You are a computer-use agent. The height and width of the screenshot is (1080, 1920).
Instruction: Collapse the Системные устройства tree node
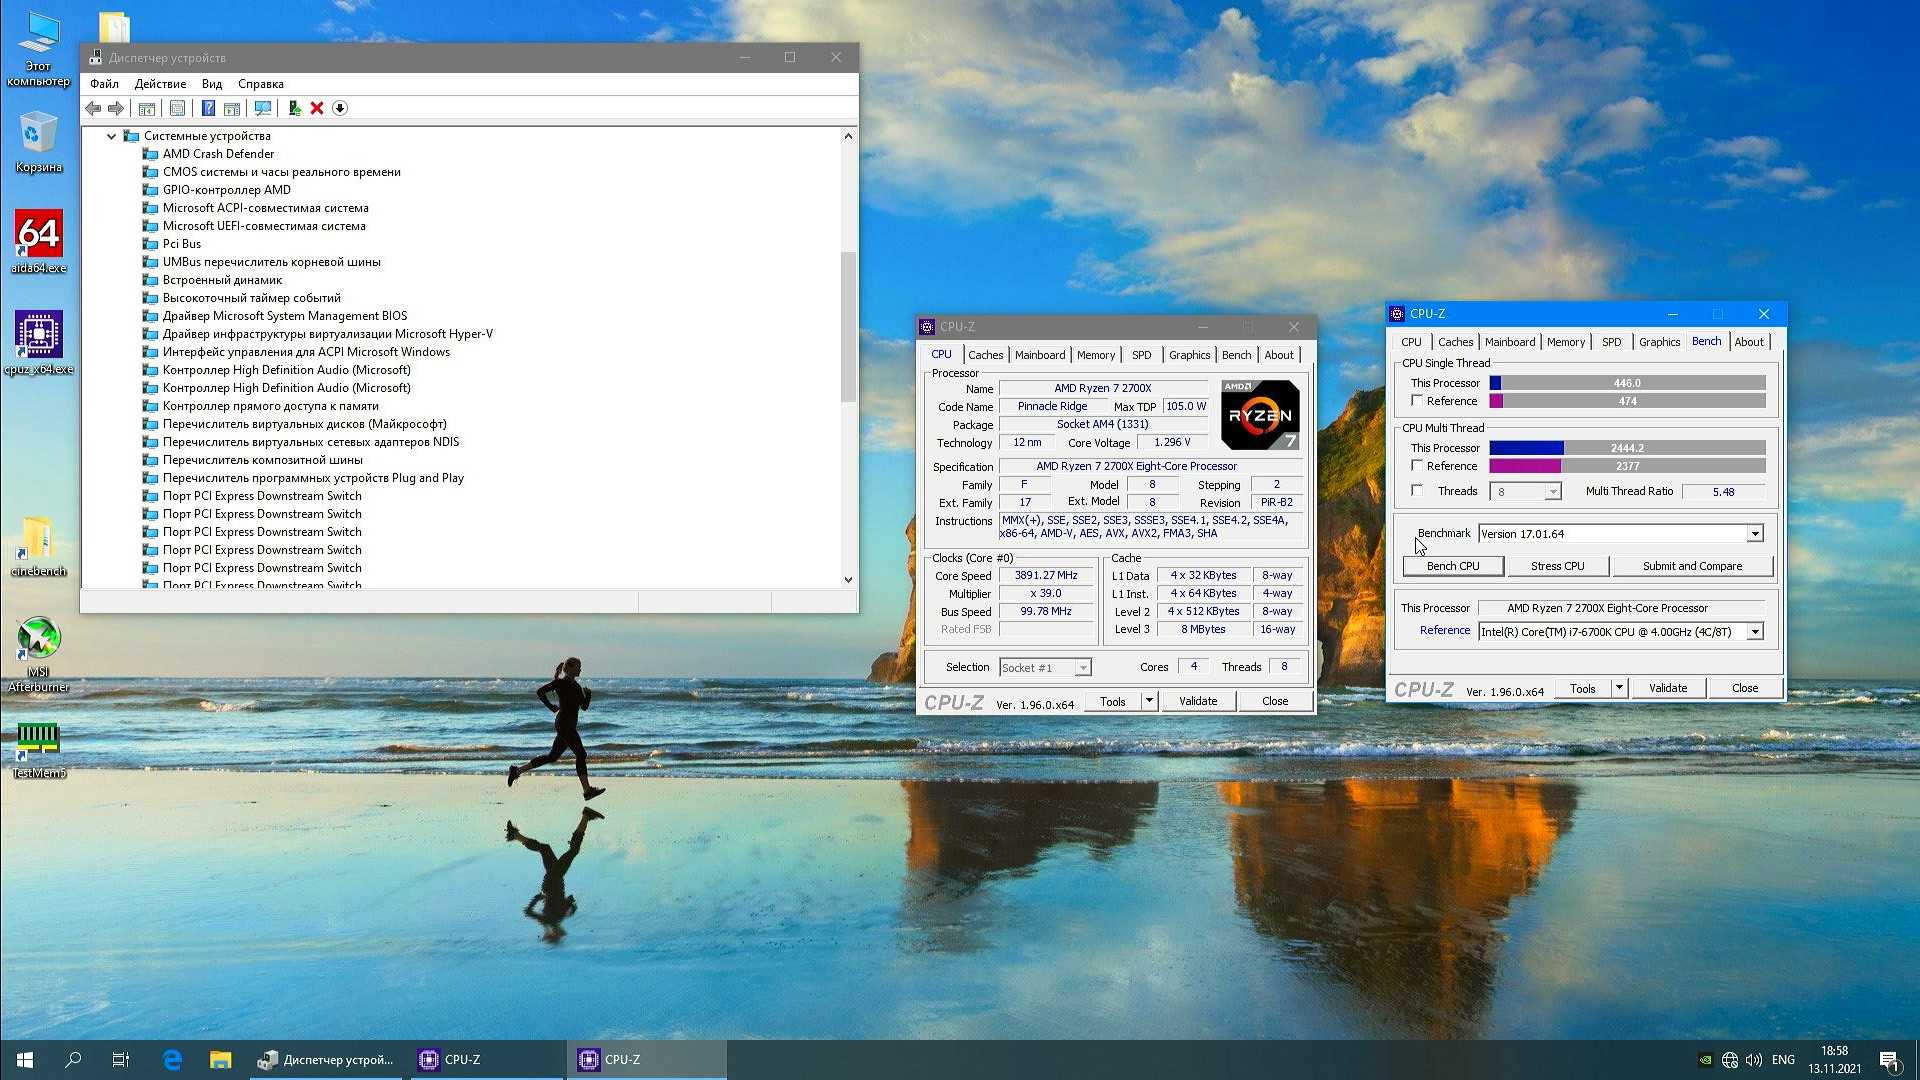coord(112,136)
